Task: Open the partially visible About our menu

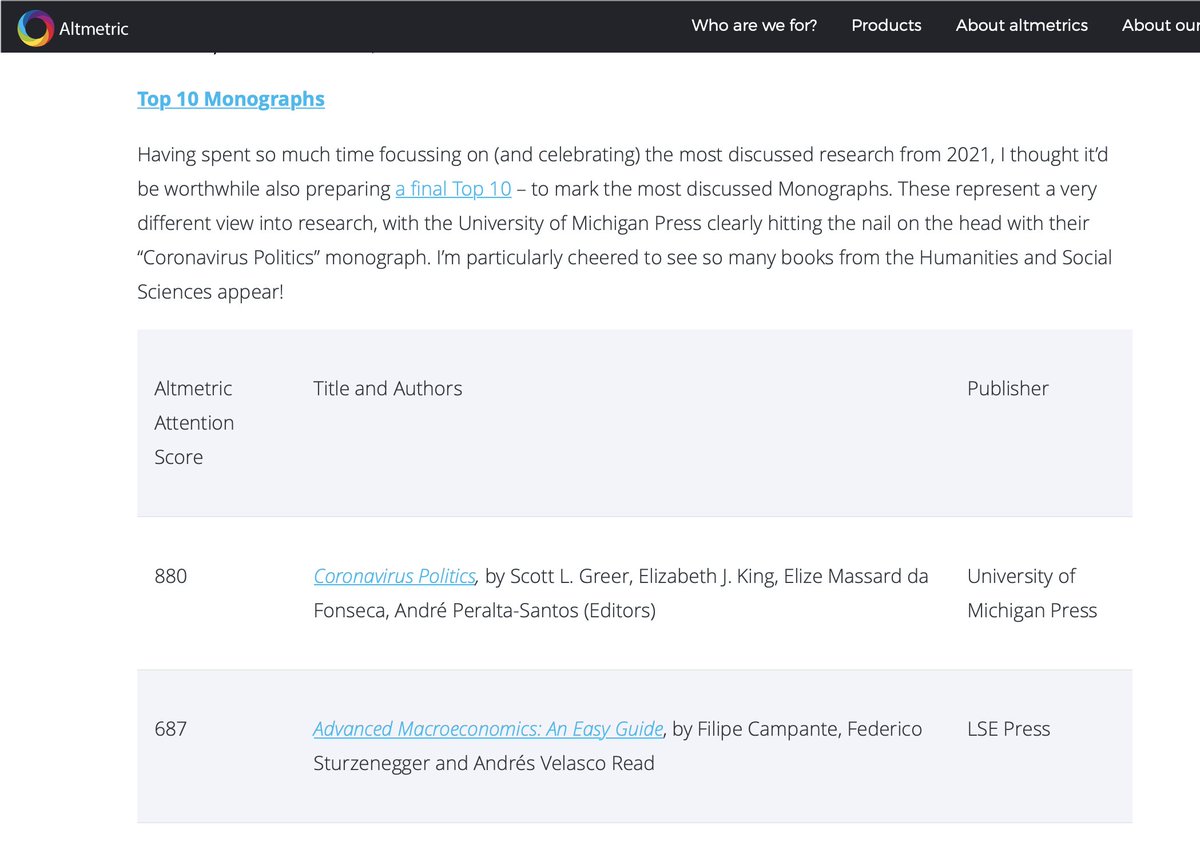Action: click(1160, 25)
